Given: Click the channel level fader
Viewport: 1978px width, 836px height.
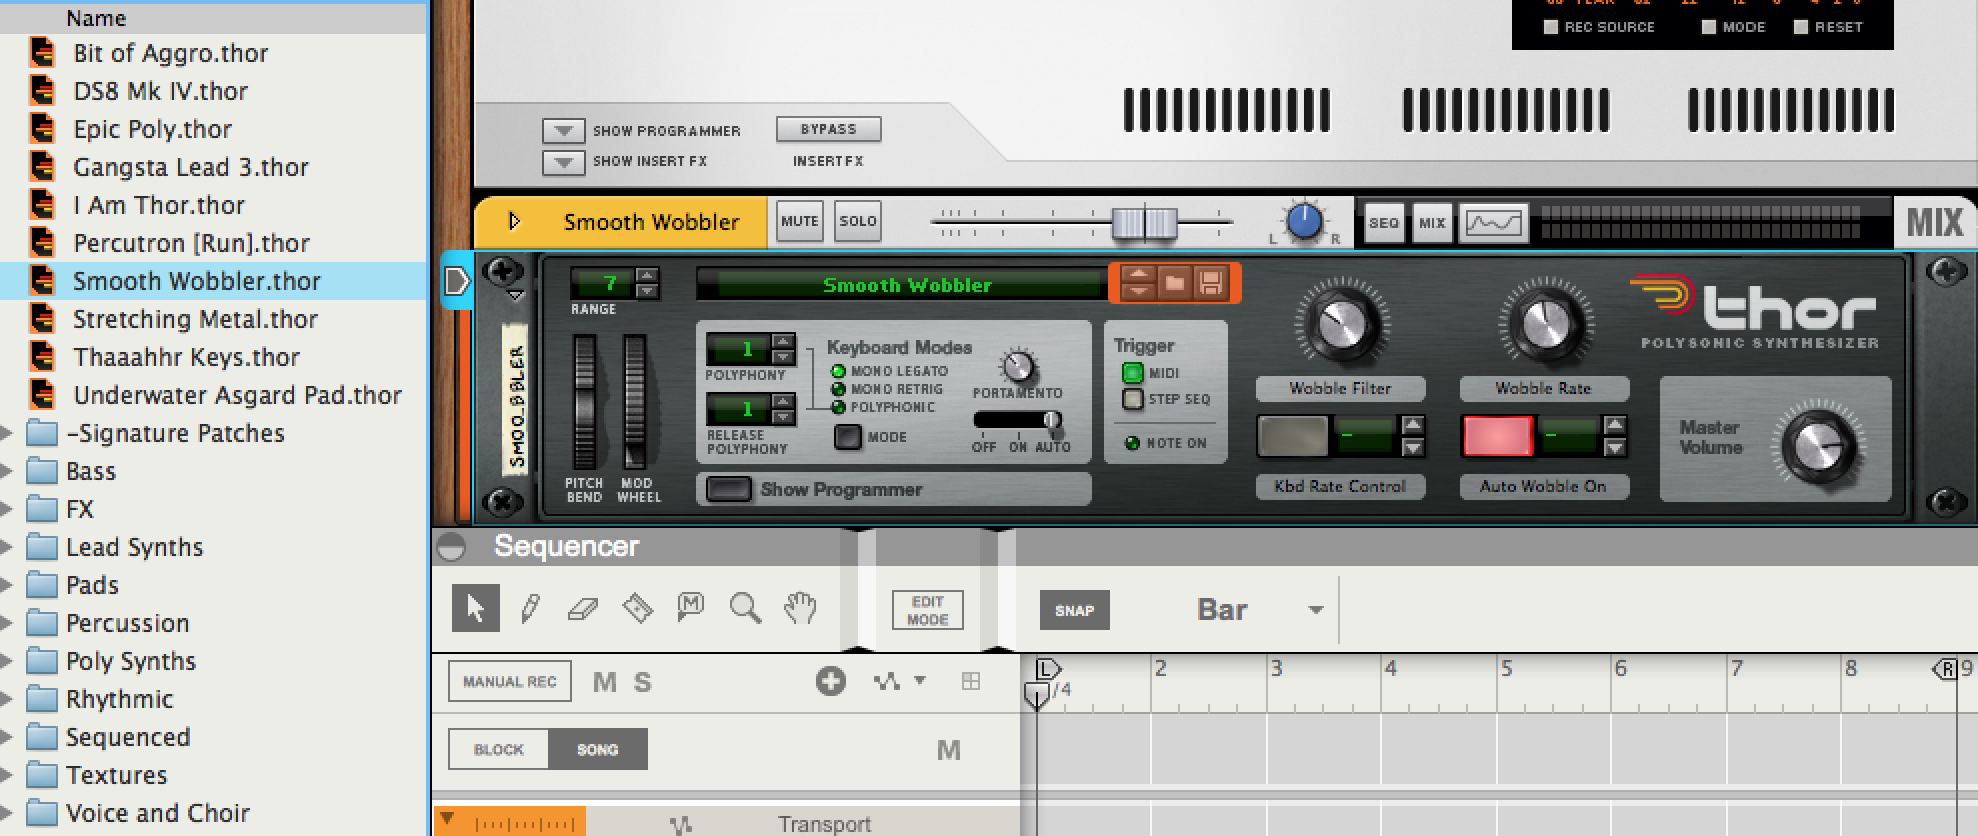Looking at the screenshot, I should click(x=1146, y=222).
